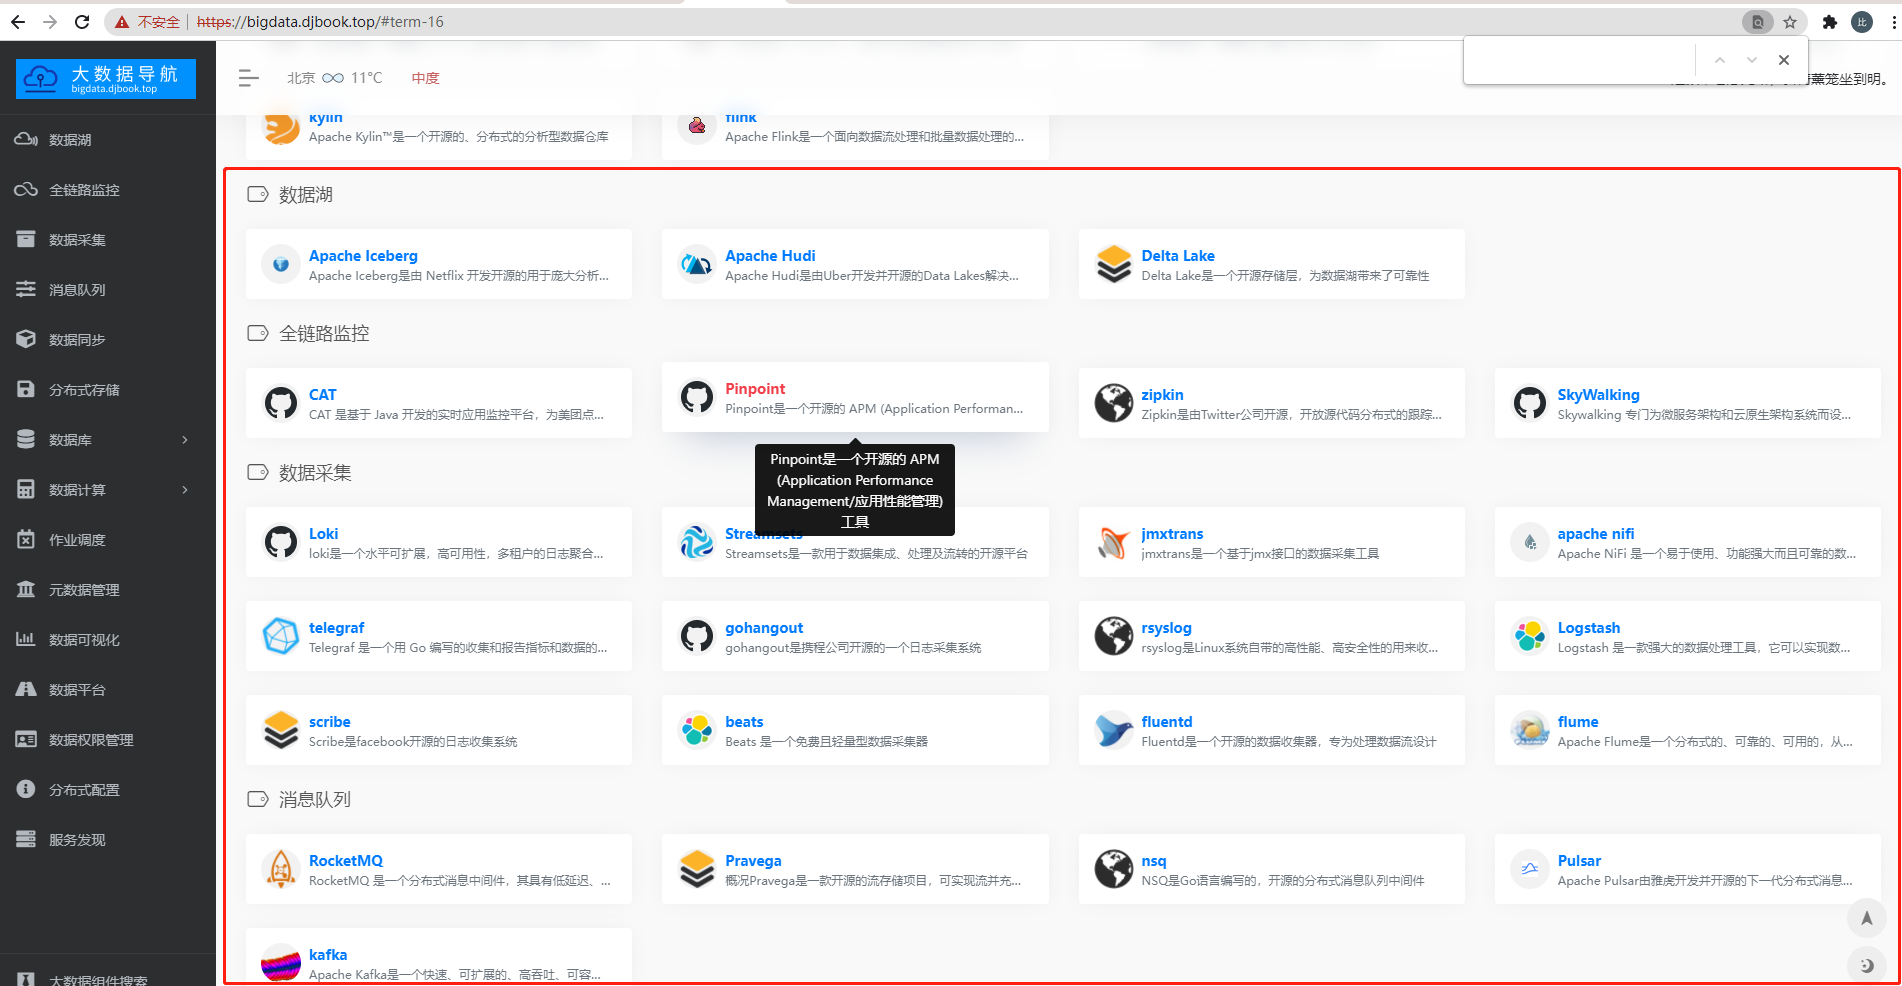This screenshot has height=986, width=1902.
Task: Click the Streamsets logo icon
Action: coord(696,543)
